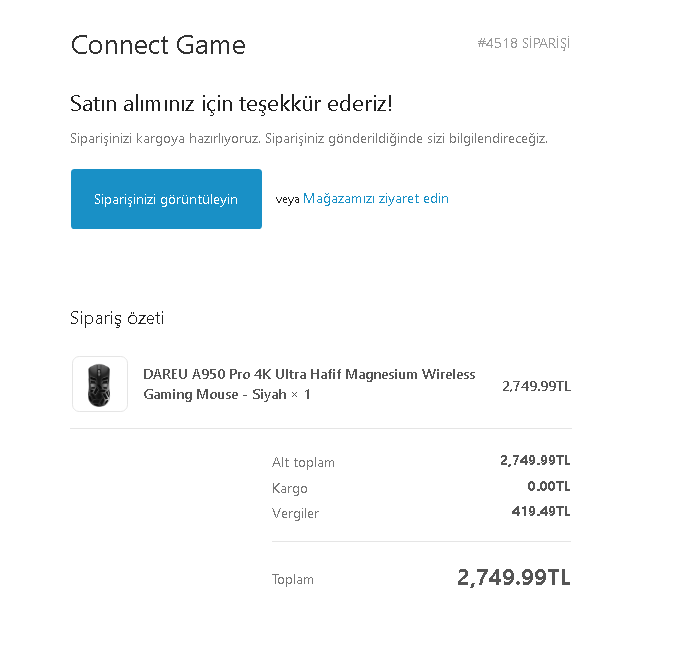682x649 pixels.
Task: Click the Alt toplam label
Action: (303, 463)
